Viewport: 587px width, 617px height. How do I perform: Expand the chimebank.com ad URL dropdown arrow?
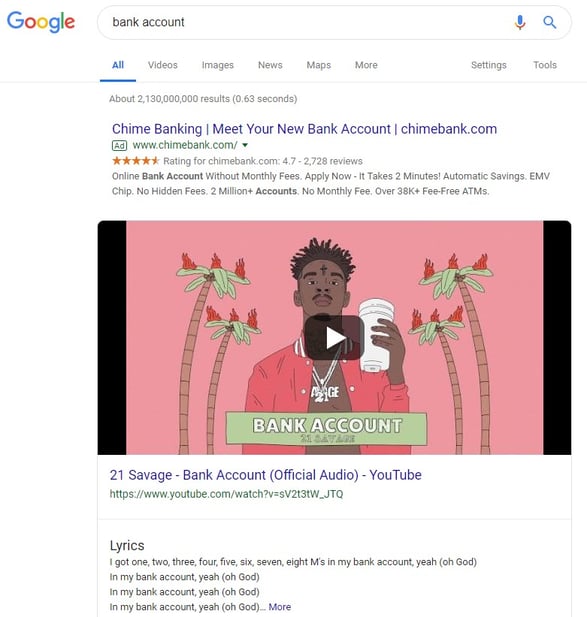pos(245,145)
